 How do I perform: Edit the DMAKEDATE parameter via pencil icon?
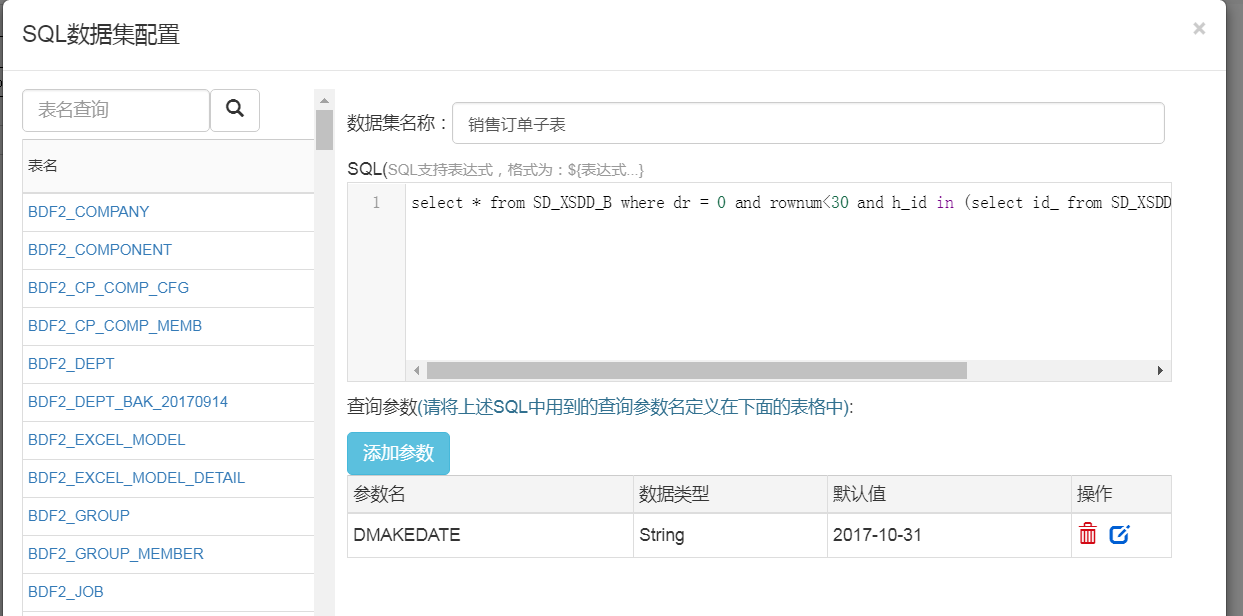tap(1119, 534)
